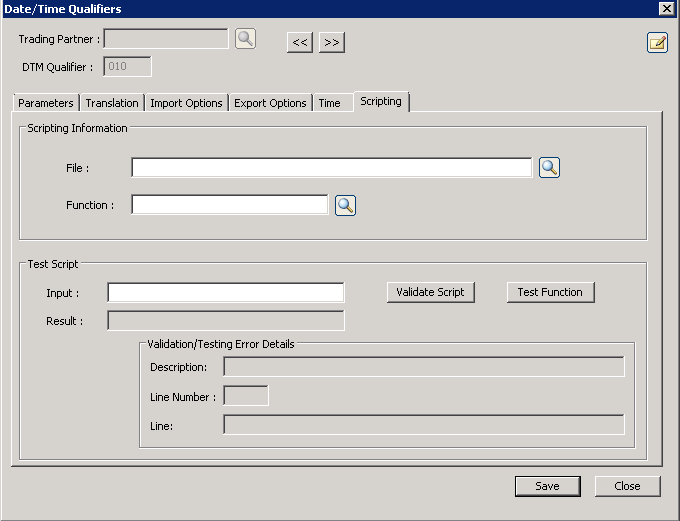Switch to Export Options tab
Image resolution: width=680 pixels, height=521 pixels.
point(270,103)
